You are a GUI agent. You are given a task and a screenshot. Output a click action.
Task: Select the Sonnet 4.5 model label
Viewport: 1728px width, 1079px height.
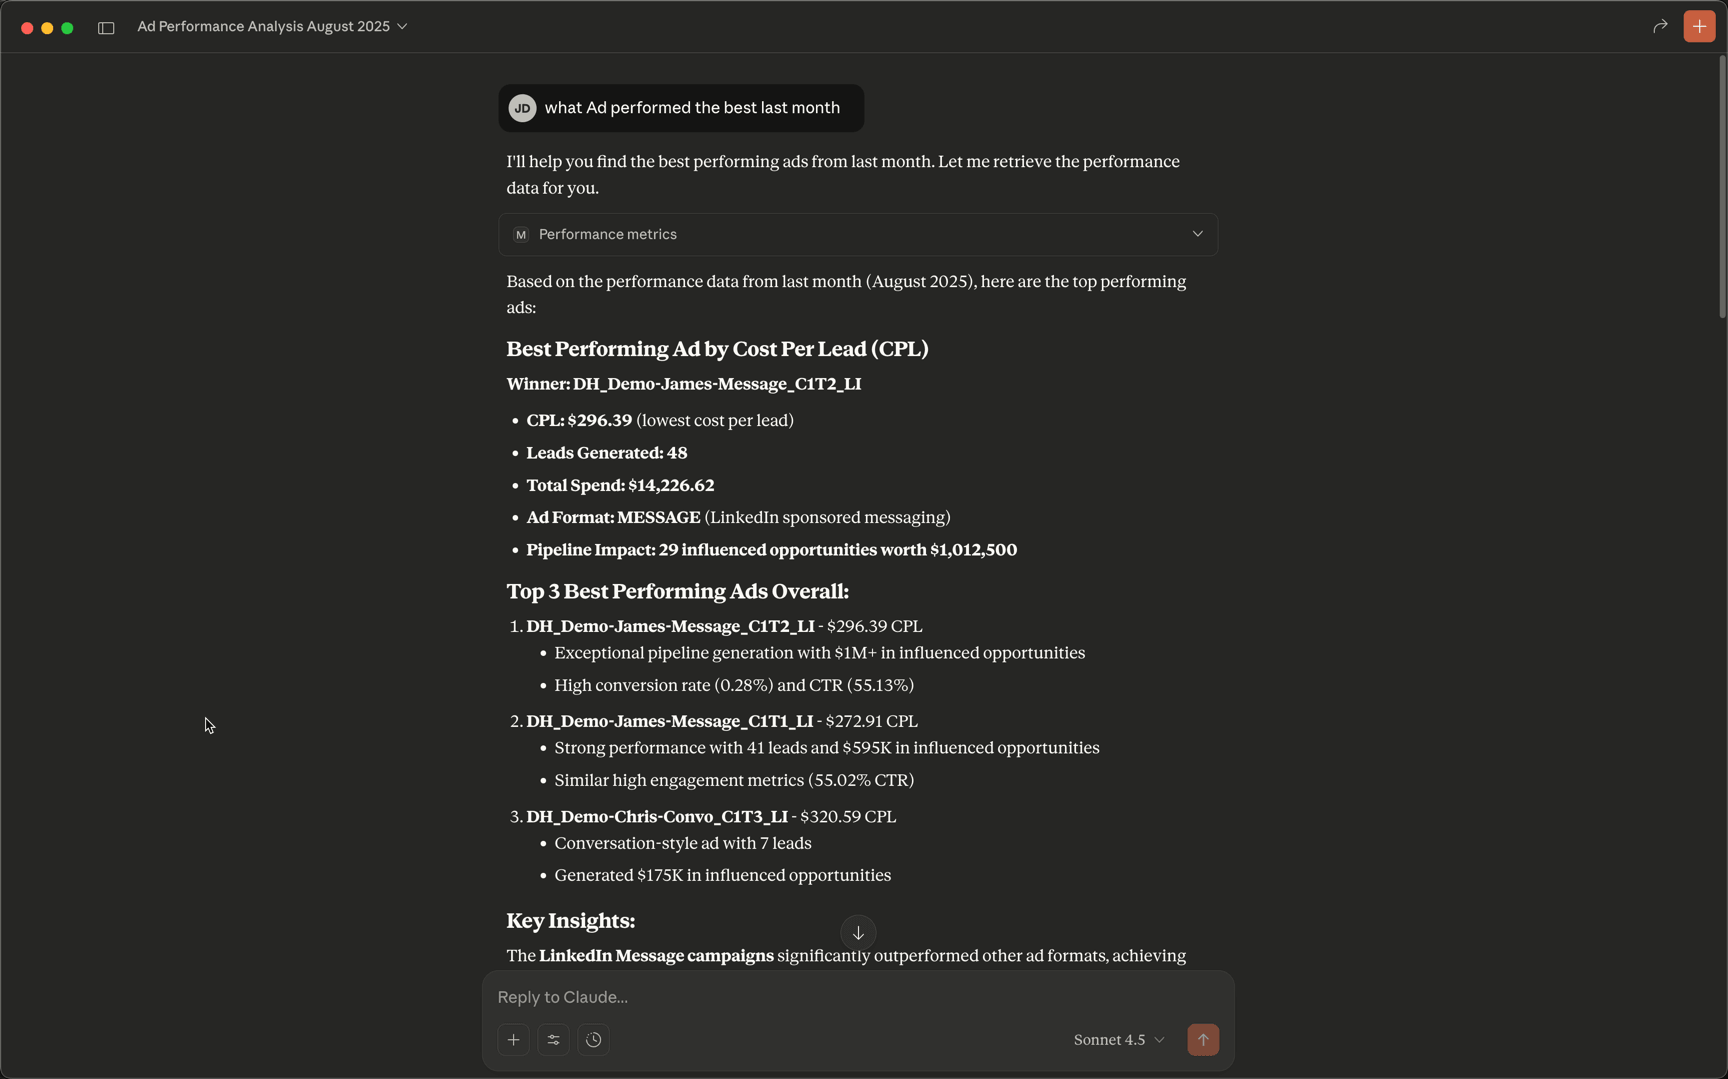point(1108,1040)
